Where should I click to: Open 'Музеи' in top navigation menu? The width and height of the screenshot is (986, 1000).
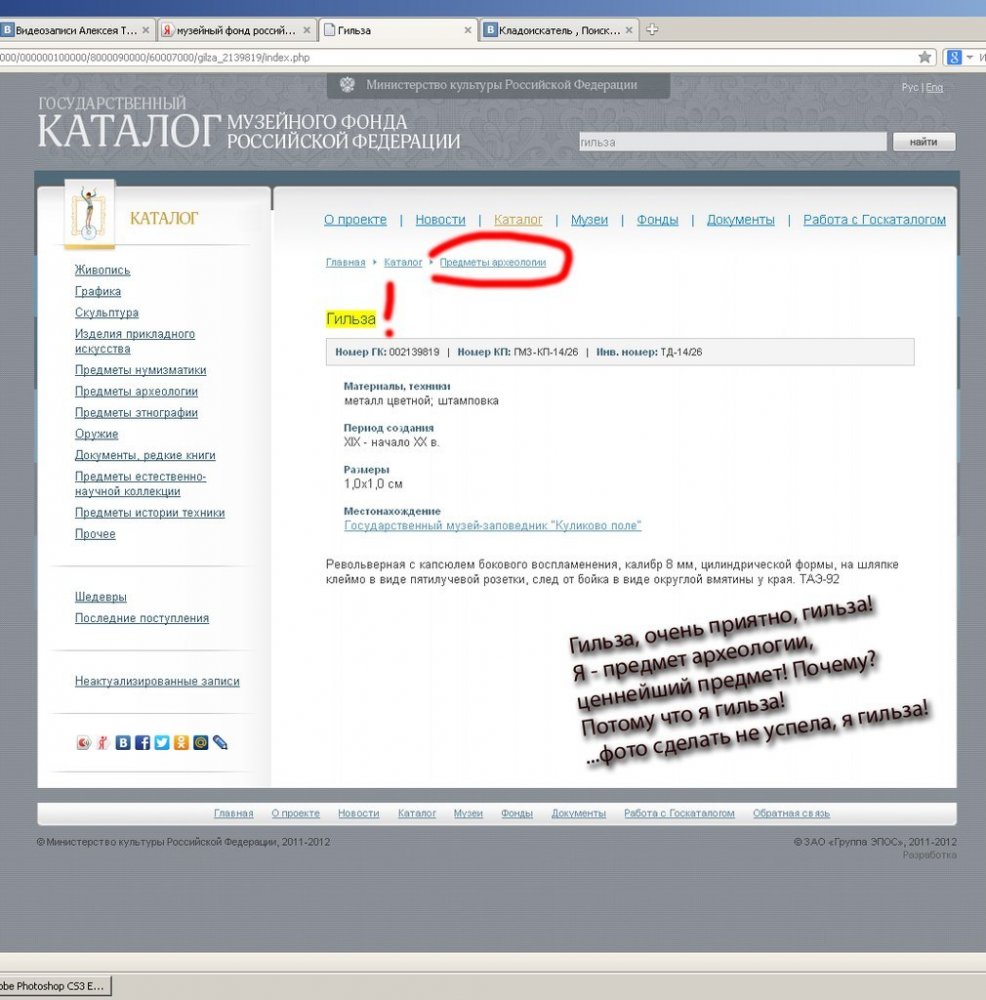coord(589,220)
